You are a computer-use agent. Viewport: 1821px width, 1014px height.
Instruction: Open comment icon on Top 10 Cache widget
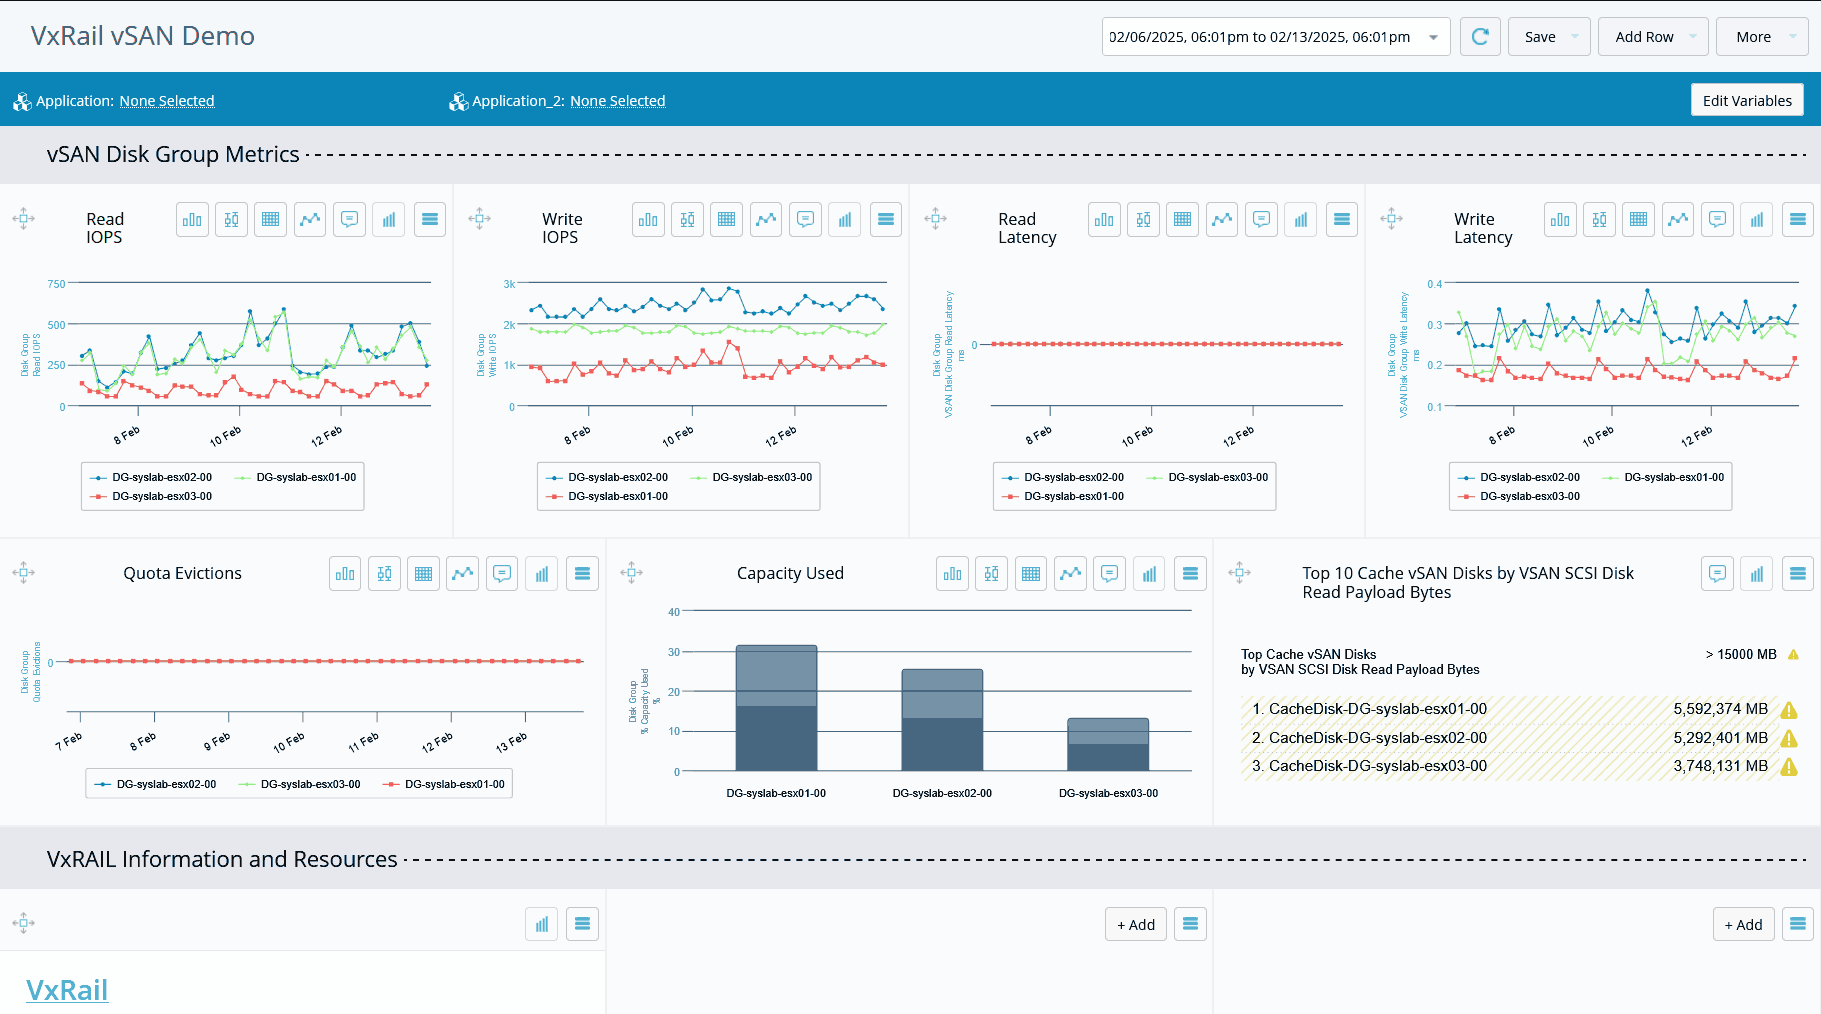(1717, 573)
